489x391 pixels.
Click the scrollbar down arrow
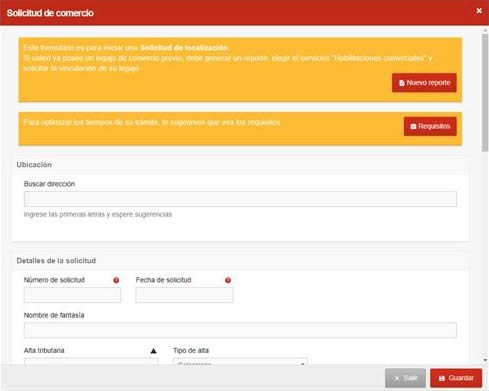(485, 360)
